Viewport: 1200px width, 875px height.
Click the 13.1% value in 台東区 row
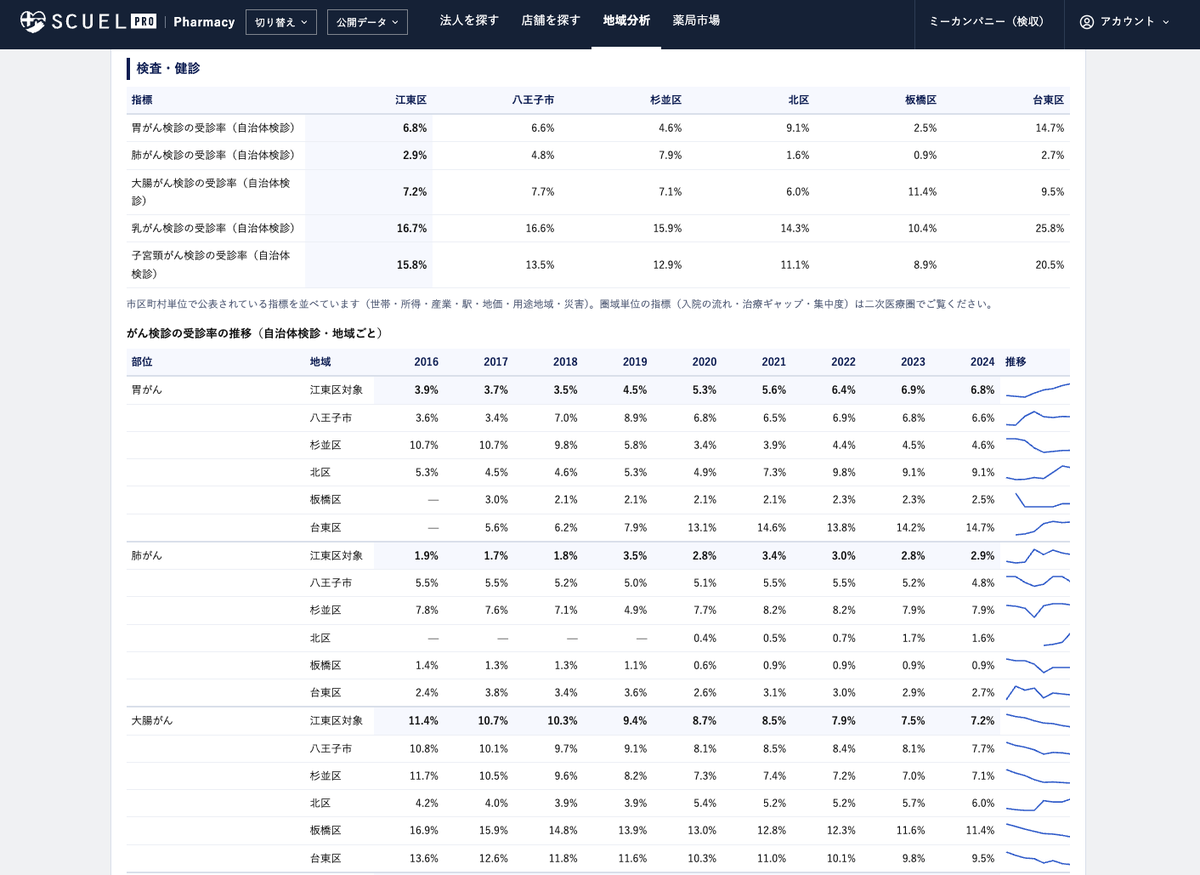click(x=701, y=528)
